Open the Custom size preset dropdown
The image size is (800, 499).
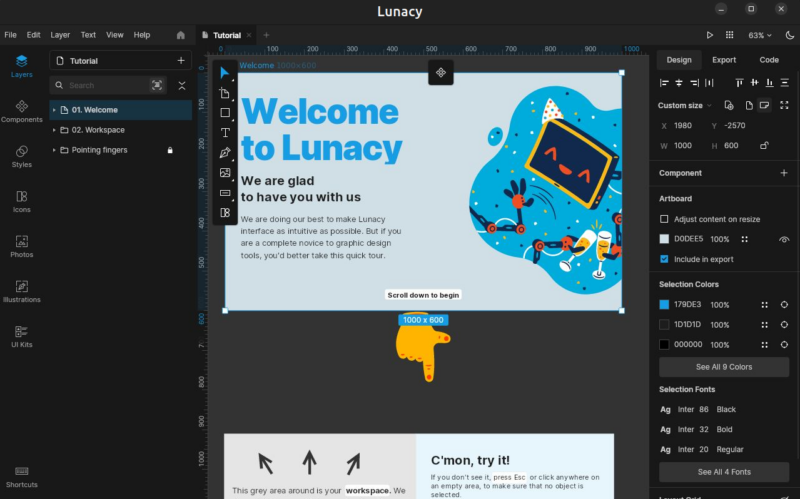[685, 106]
